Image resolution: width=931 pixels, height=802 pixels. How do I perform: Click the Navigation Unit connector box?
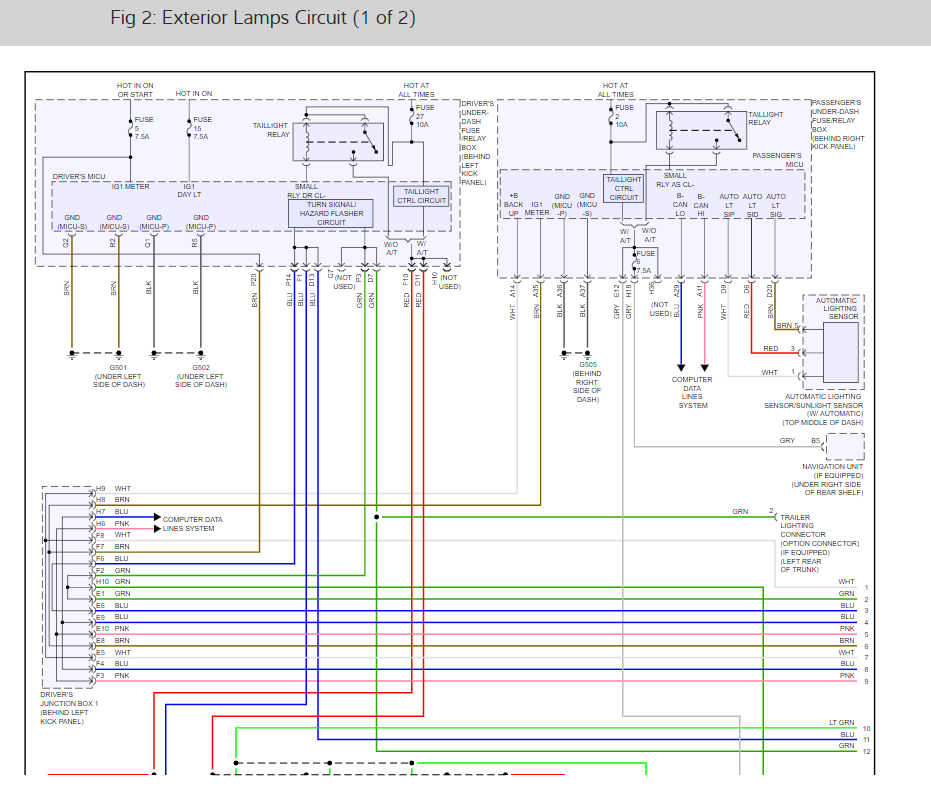[845, 446]
